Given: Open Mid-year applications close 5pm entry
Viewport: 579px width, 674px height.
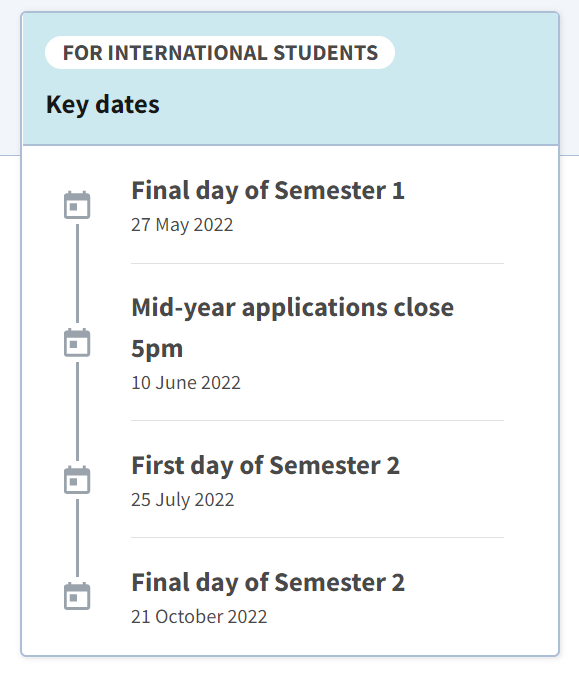Looking at the screenshot, I should click(292, 328).
